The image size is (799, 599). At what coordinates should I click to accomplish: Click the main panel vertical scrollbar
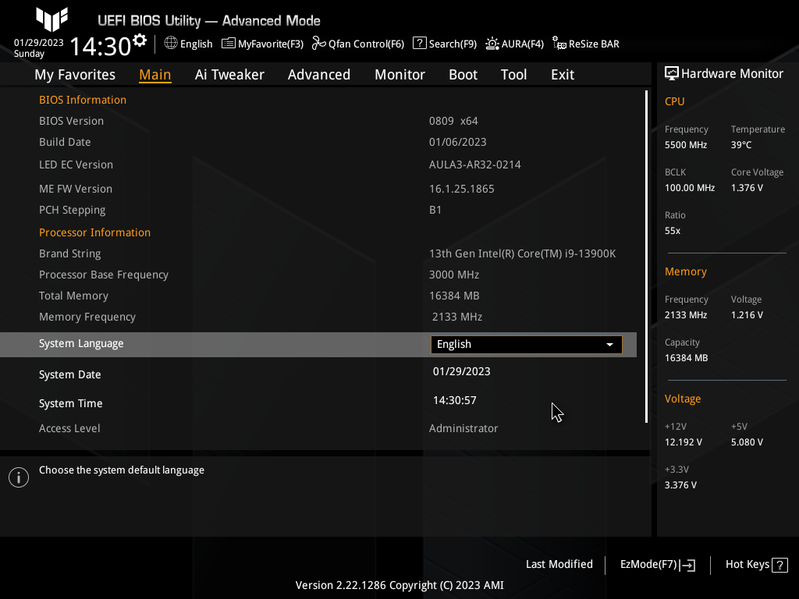647,250
